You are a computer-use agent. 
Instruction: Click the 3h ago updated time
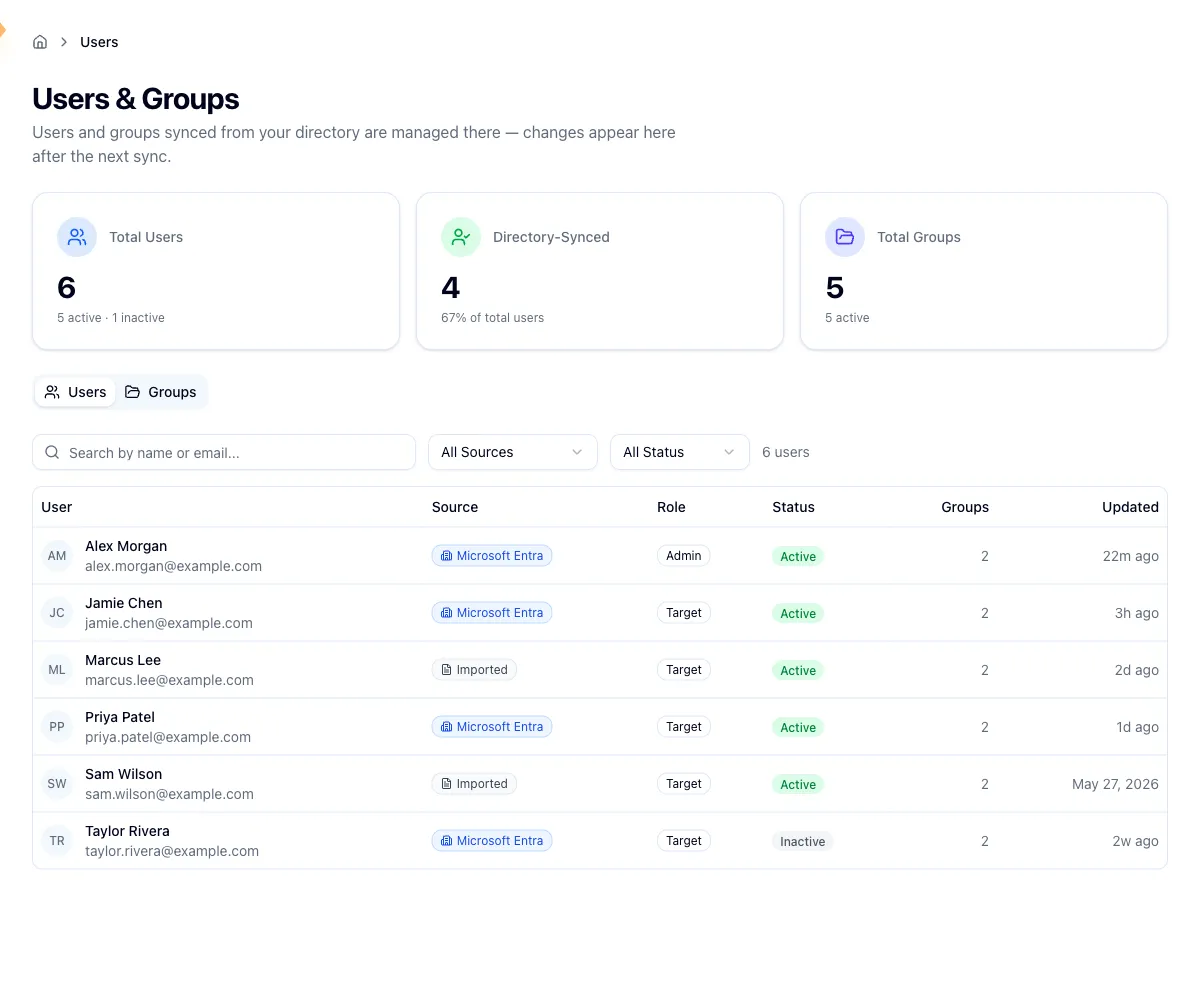[1137, 613]
